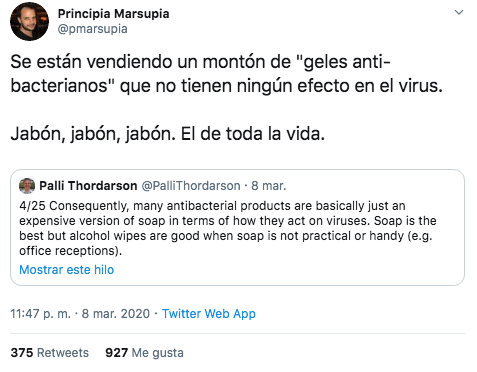Click the 8 mar. 2020 date
Screen dimensions: 477x372
pyautogui.click(x=116, y=314)
